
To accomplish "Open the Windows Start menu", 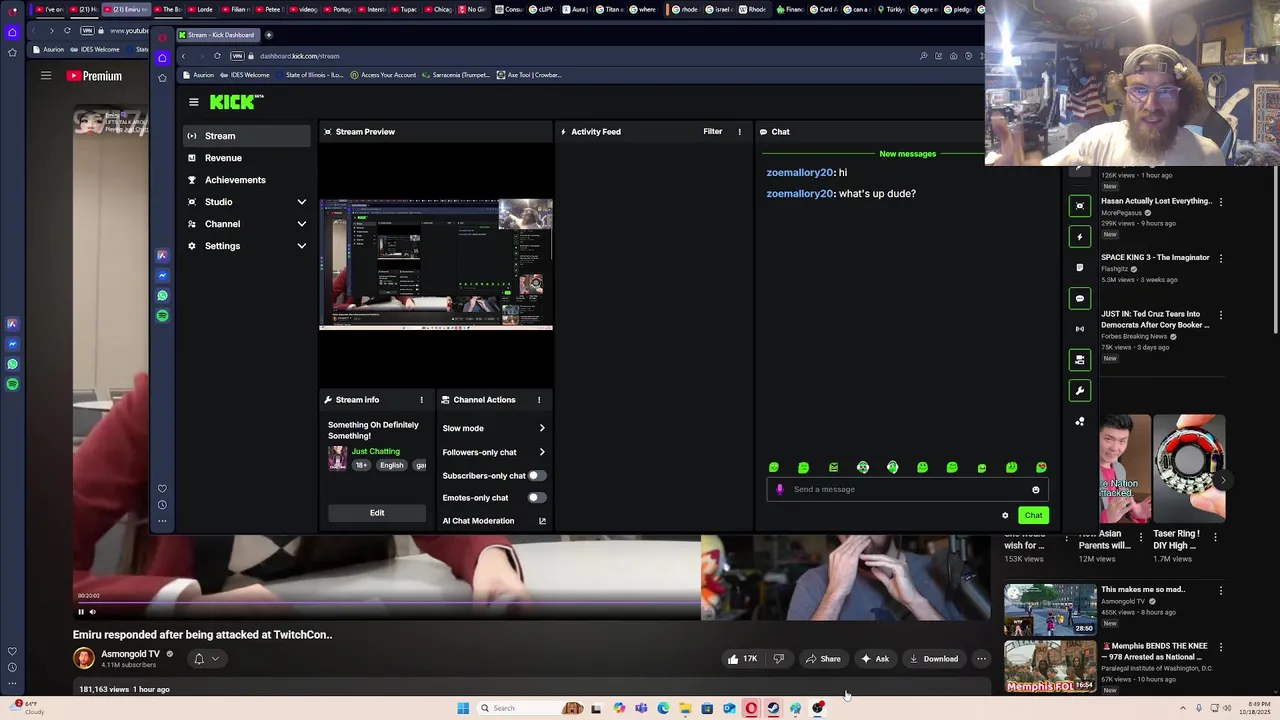I will click(x=463, y=709).
